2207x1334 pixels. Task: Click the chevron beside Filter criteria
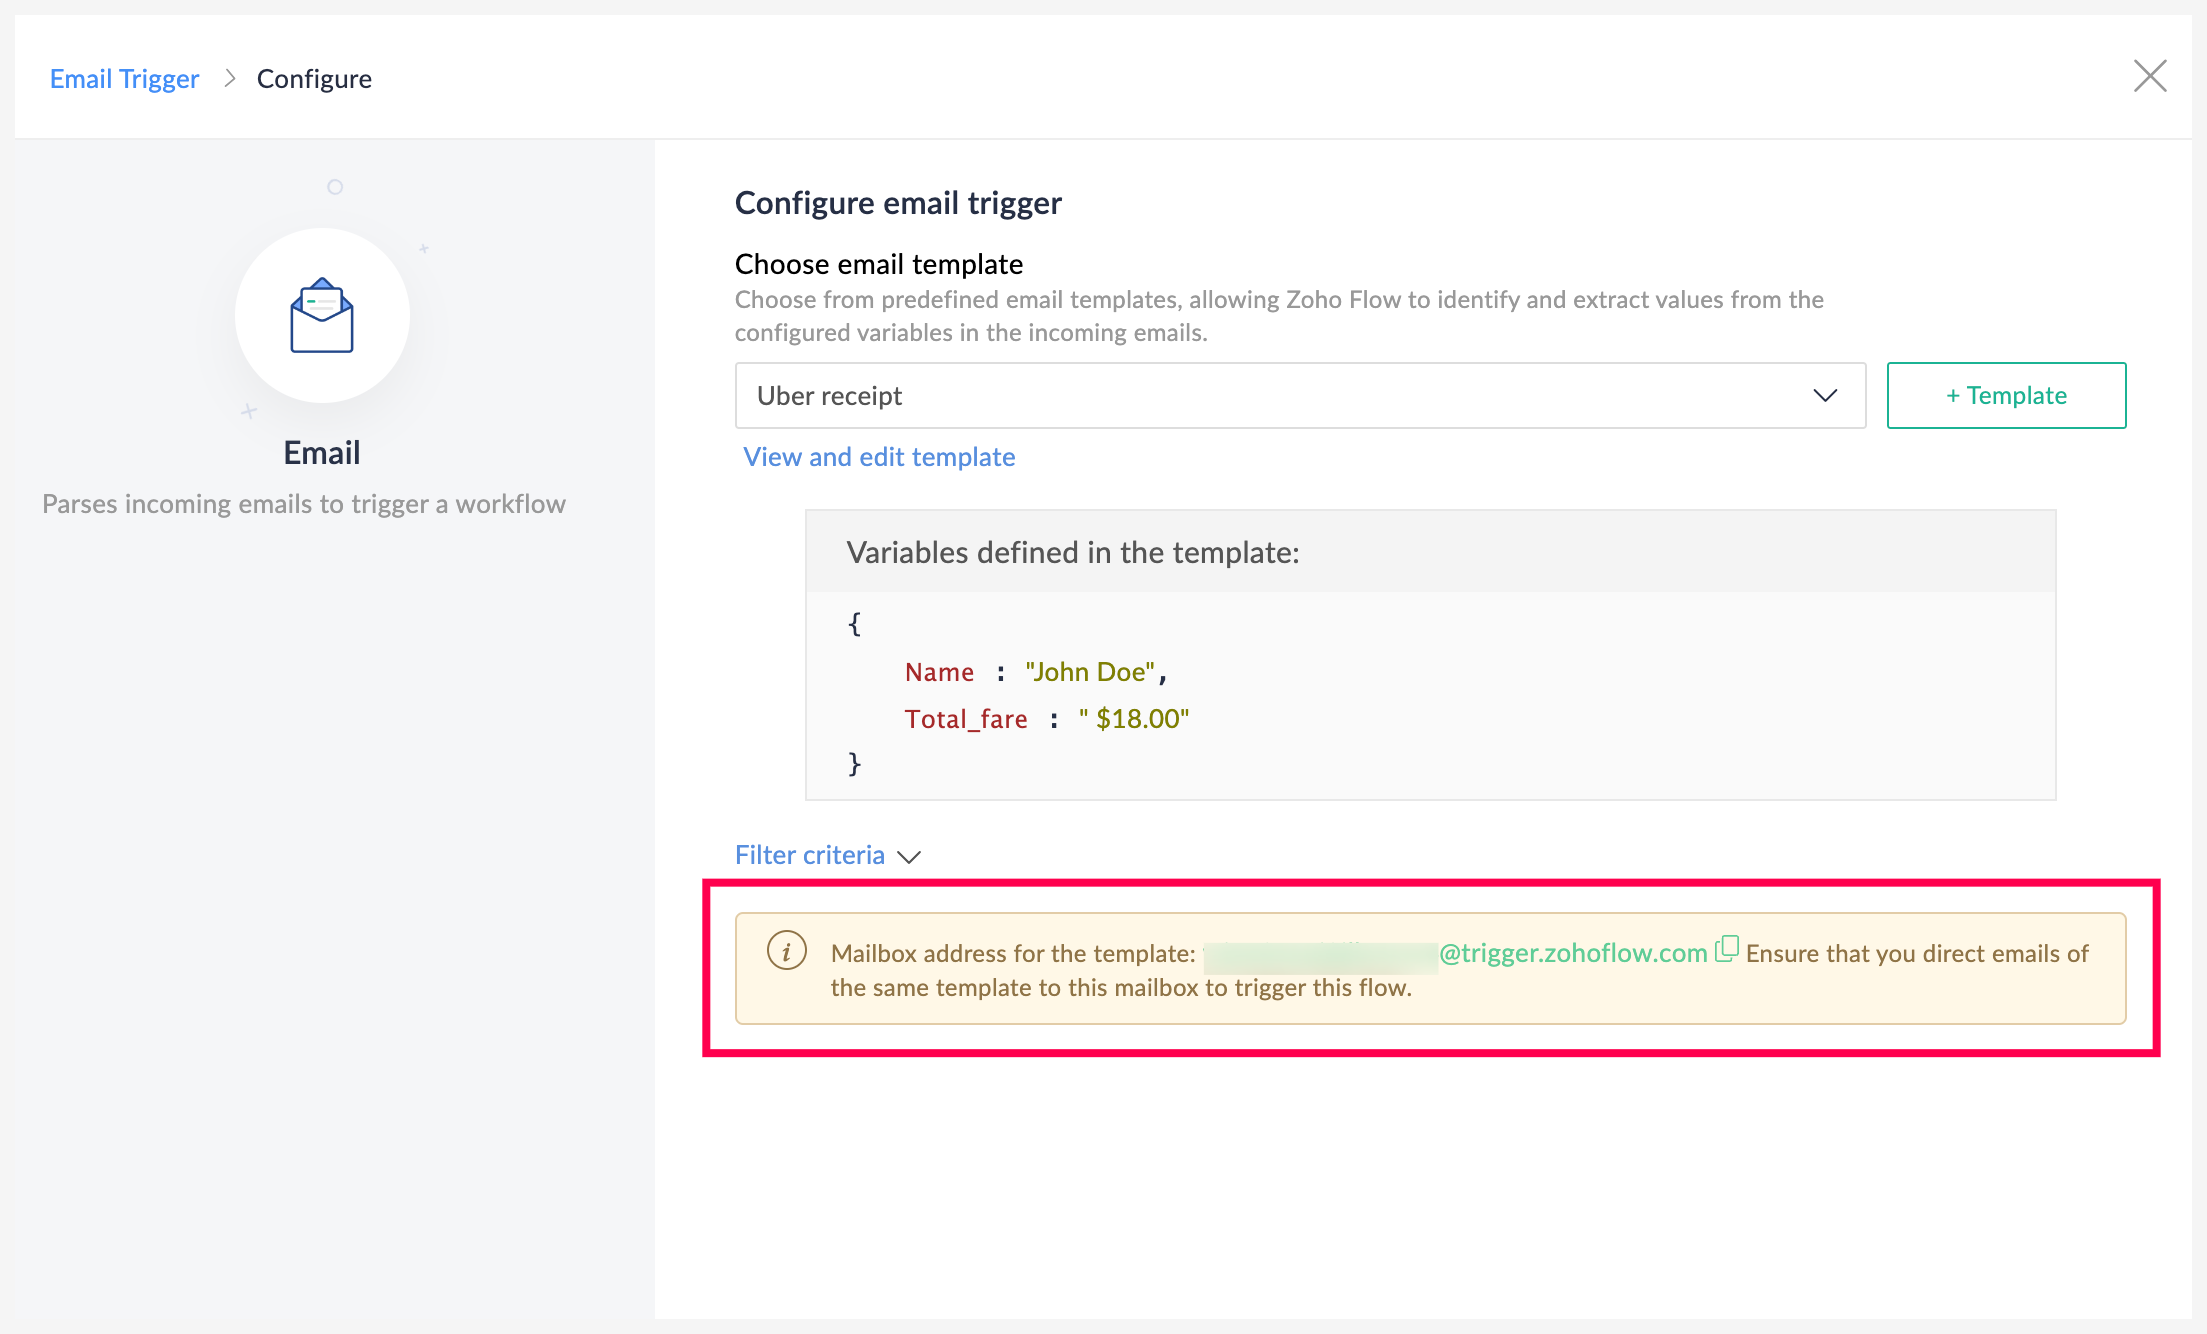click(x=910, y=857)
